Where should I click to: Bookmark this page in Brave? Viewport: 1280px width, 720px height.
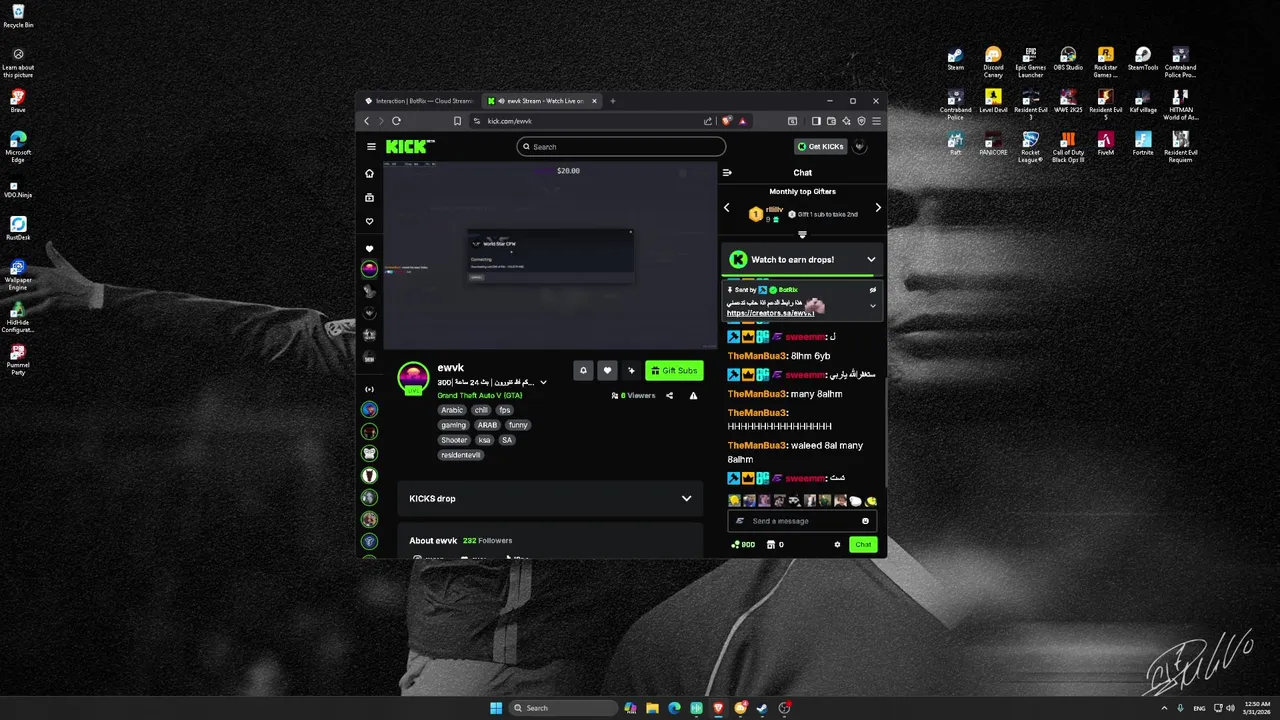coord(457,121)
